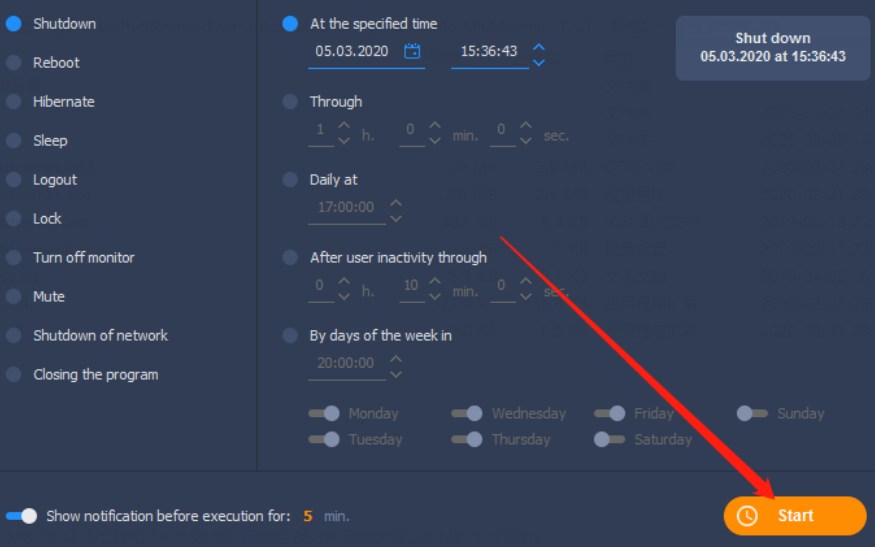Click the 15:36:43 time field
Screen dimensions: 875x547
coord(489,51)
